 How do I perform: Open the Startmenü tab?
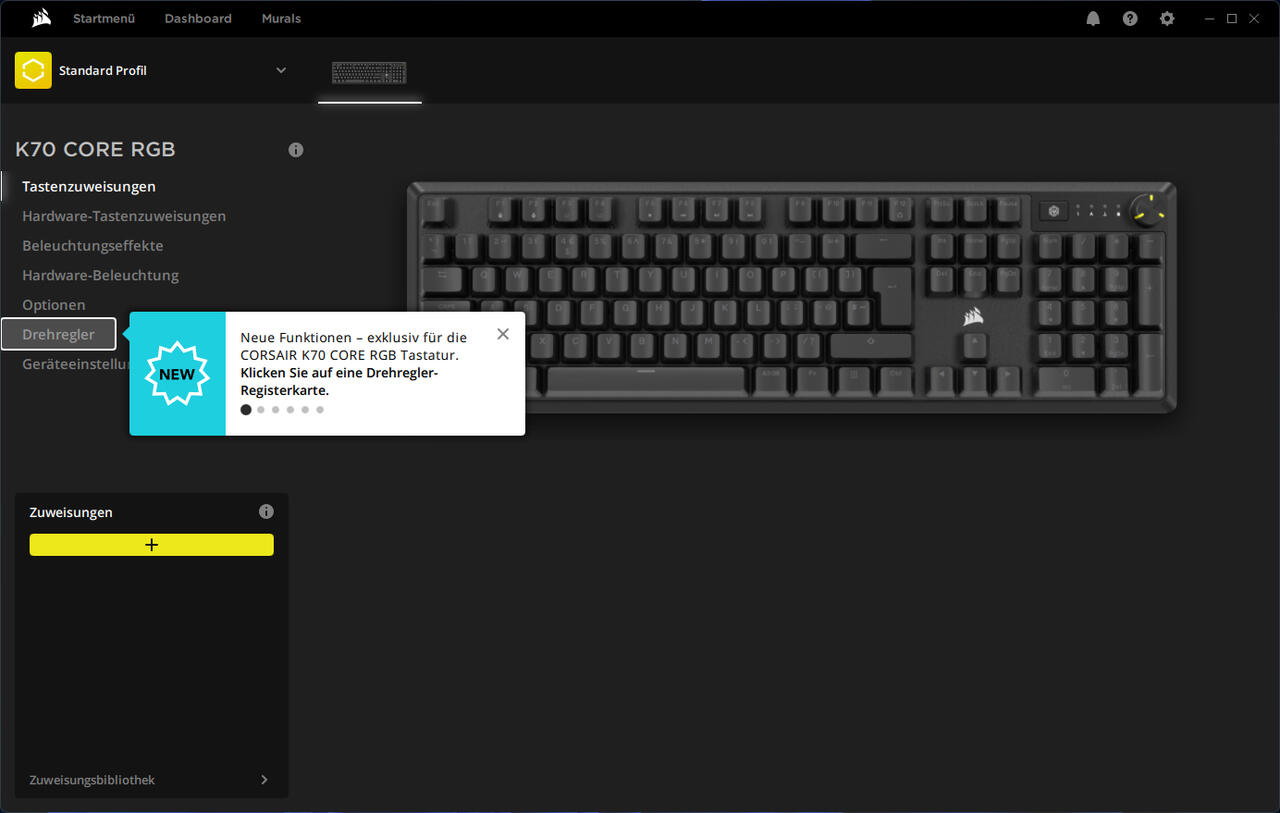point(104,18)
